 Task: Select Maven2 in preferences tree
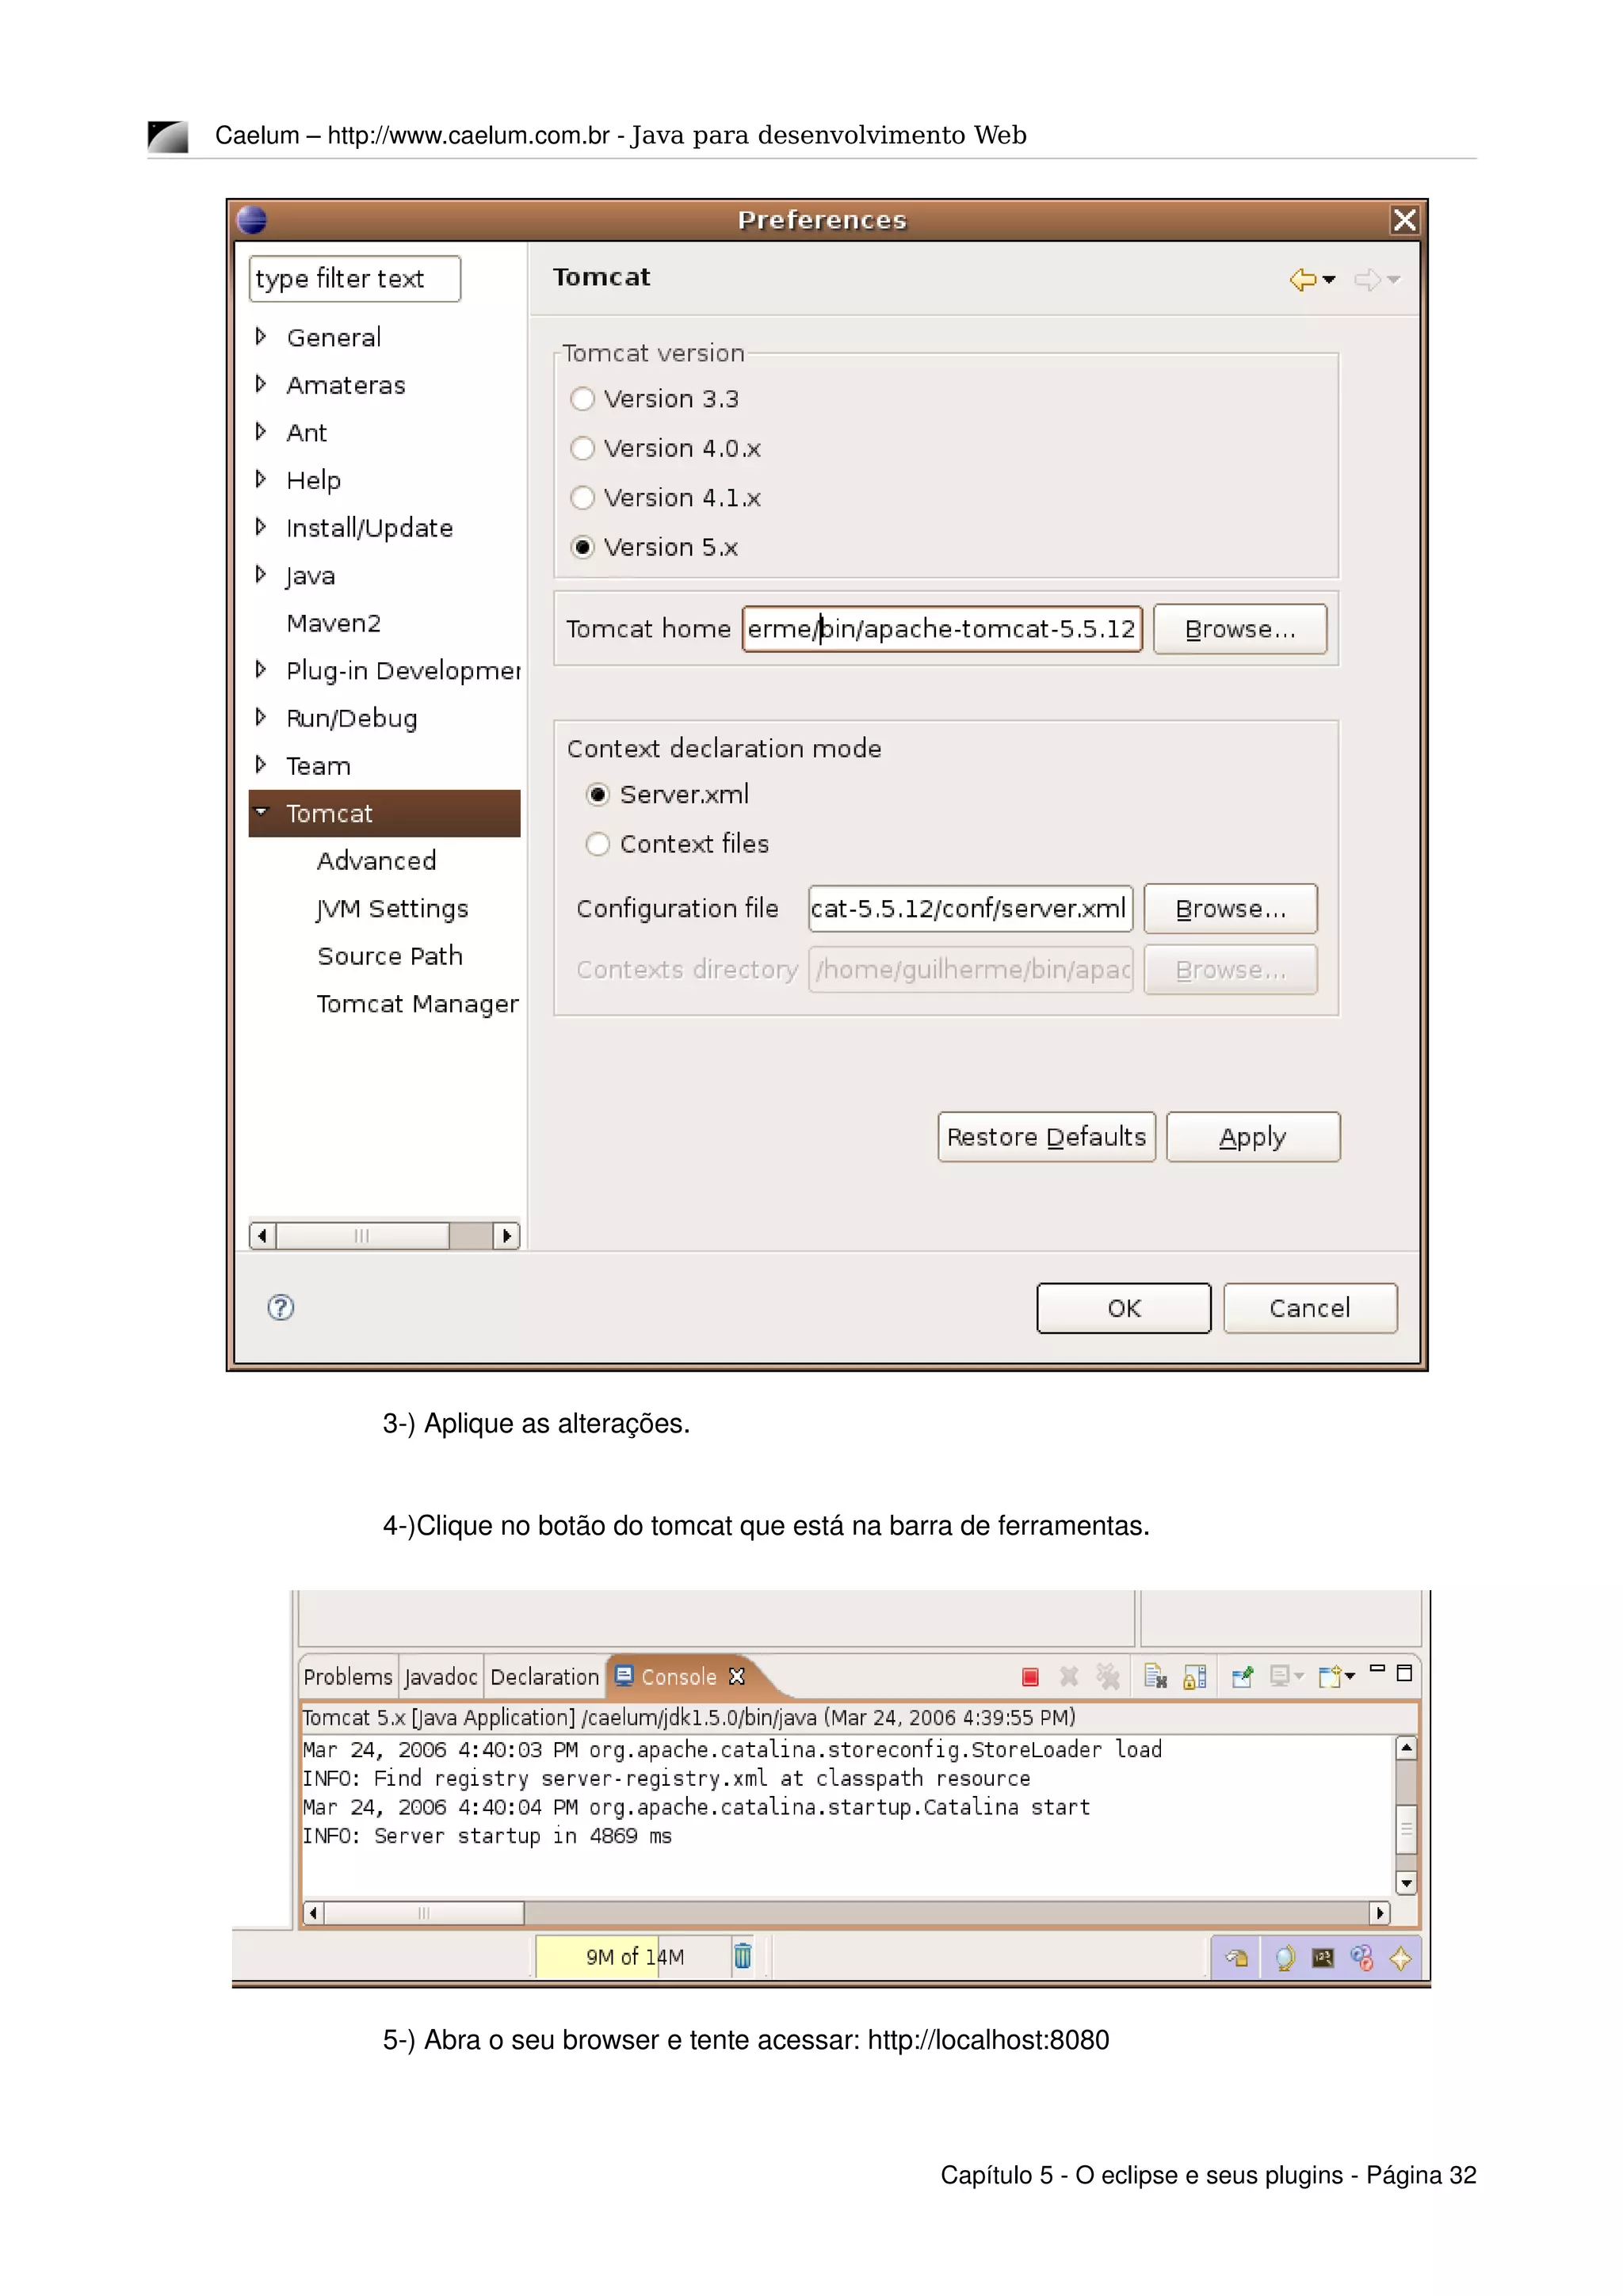(x=333, y=623)
